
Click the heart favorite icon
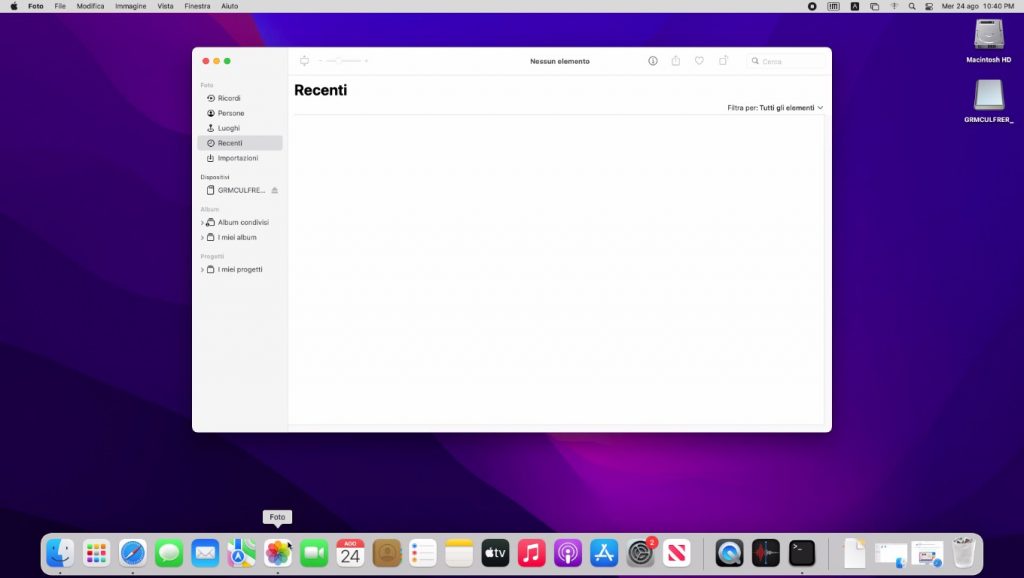(699, 61)
